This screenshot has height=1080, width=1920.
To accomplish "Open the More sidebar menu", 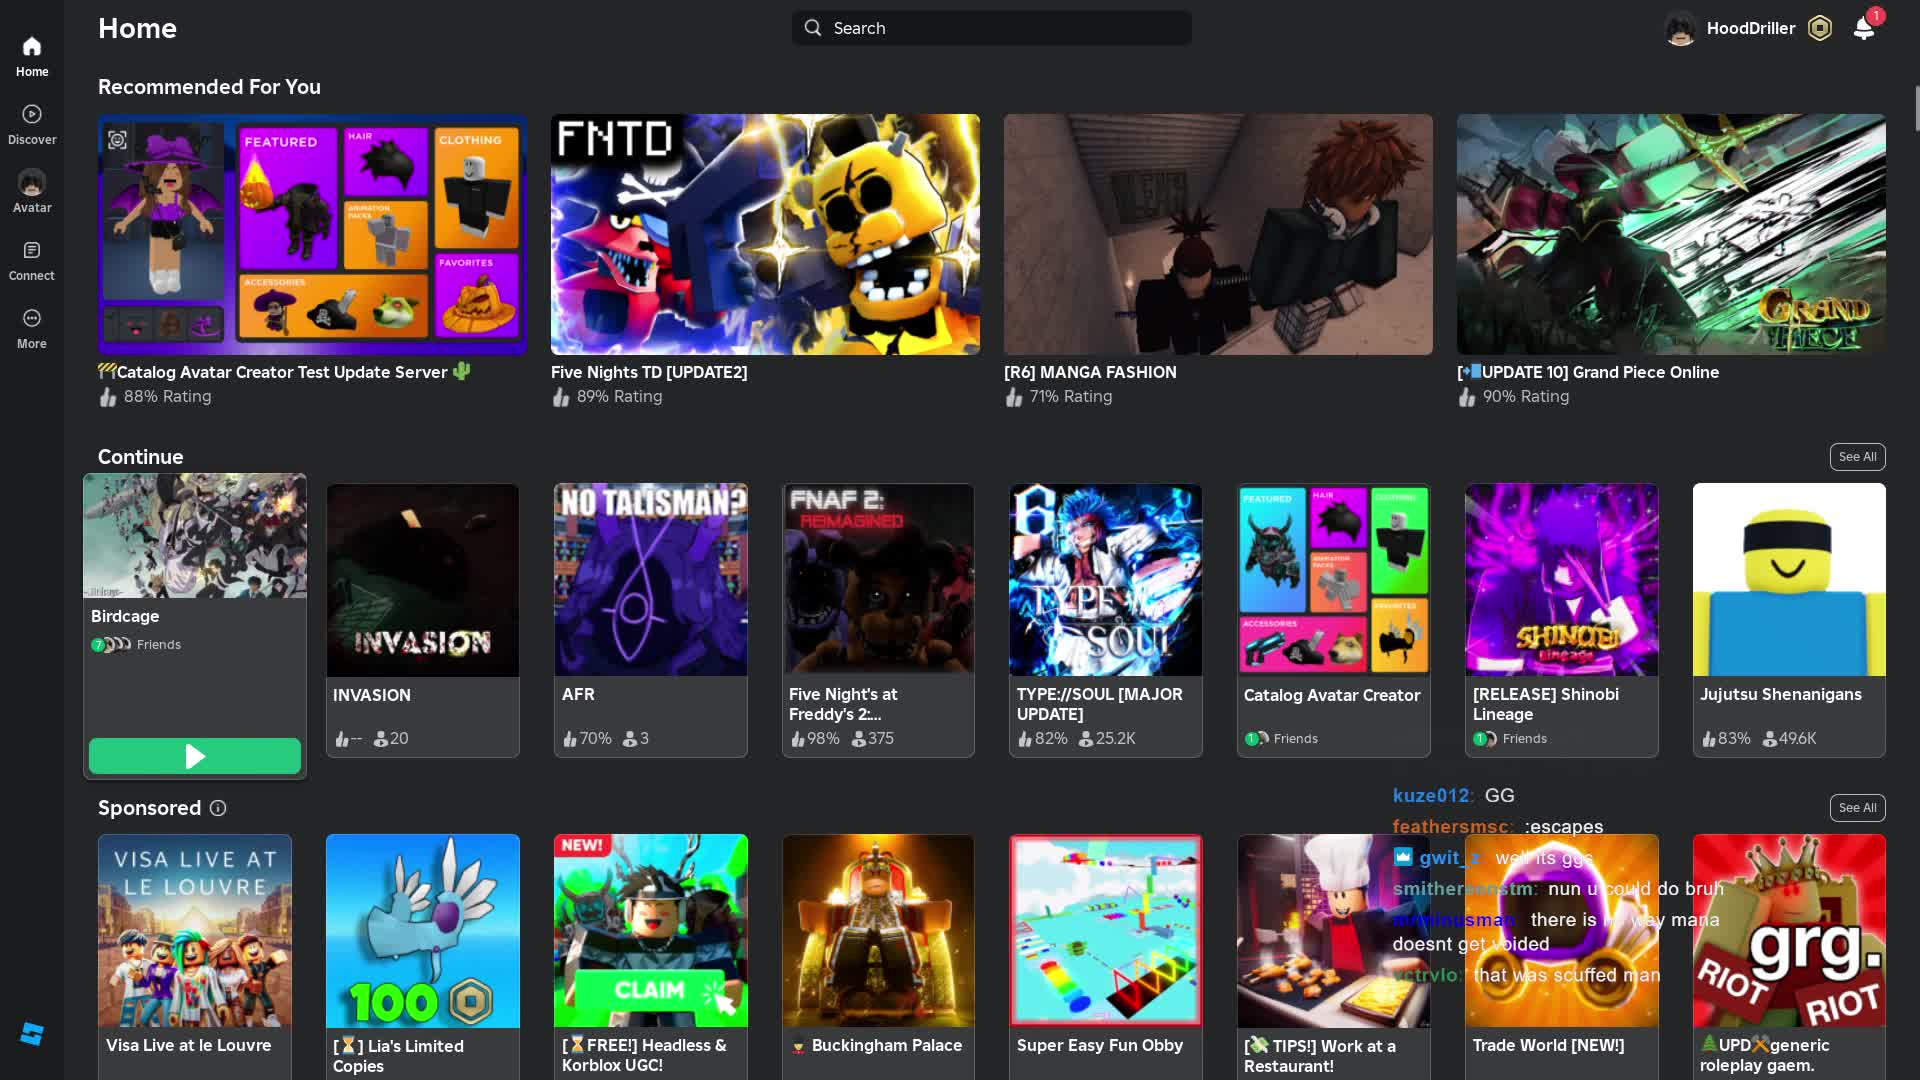I will (x=32, y=319).
